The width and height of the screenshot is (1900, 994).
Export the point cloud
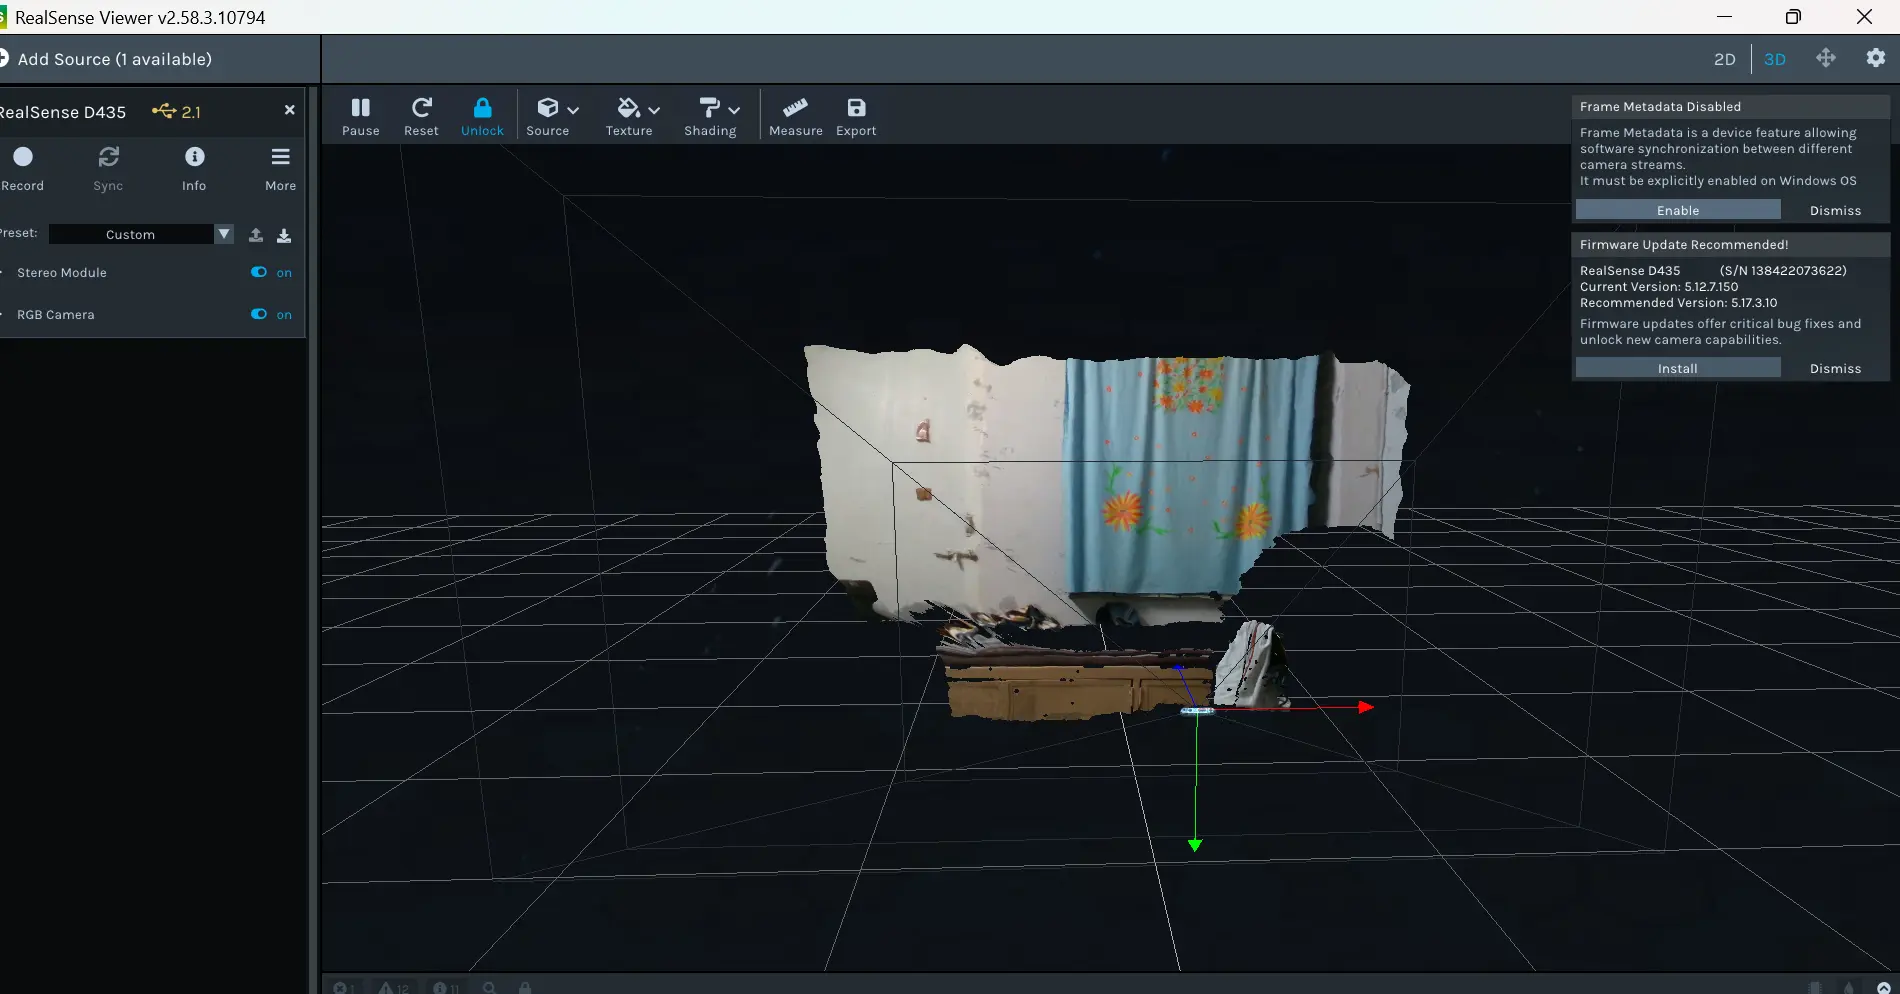[856, 116]
